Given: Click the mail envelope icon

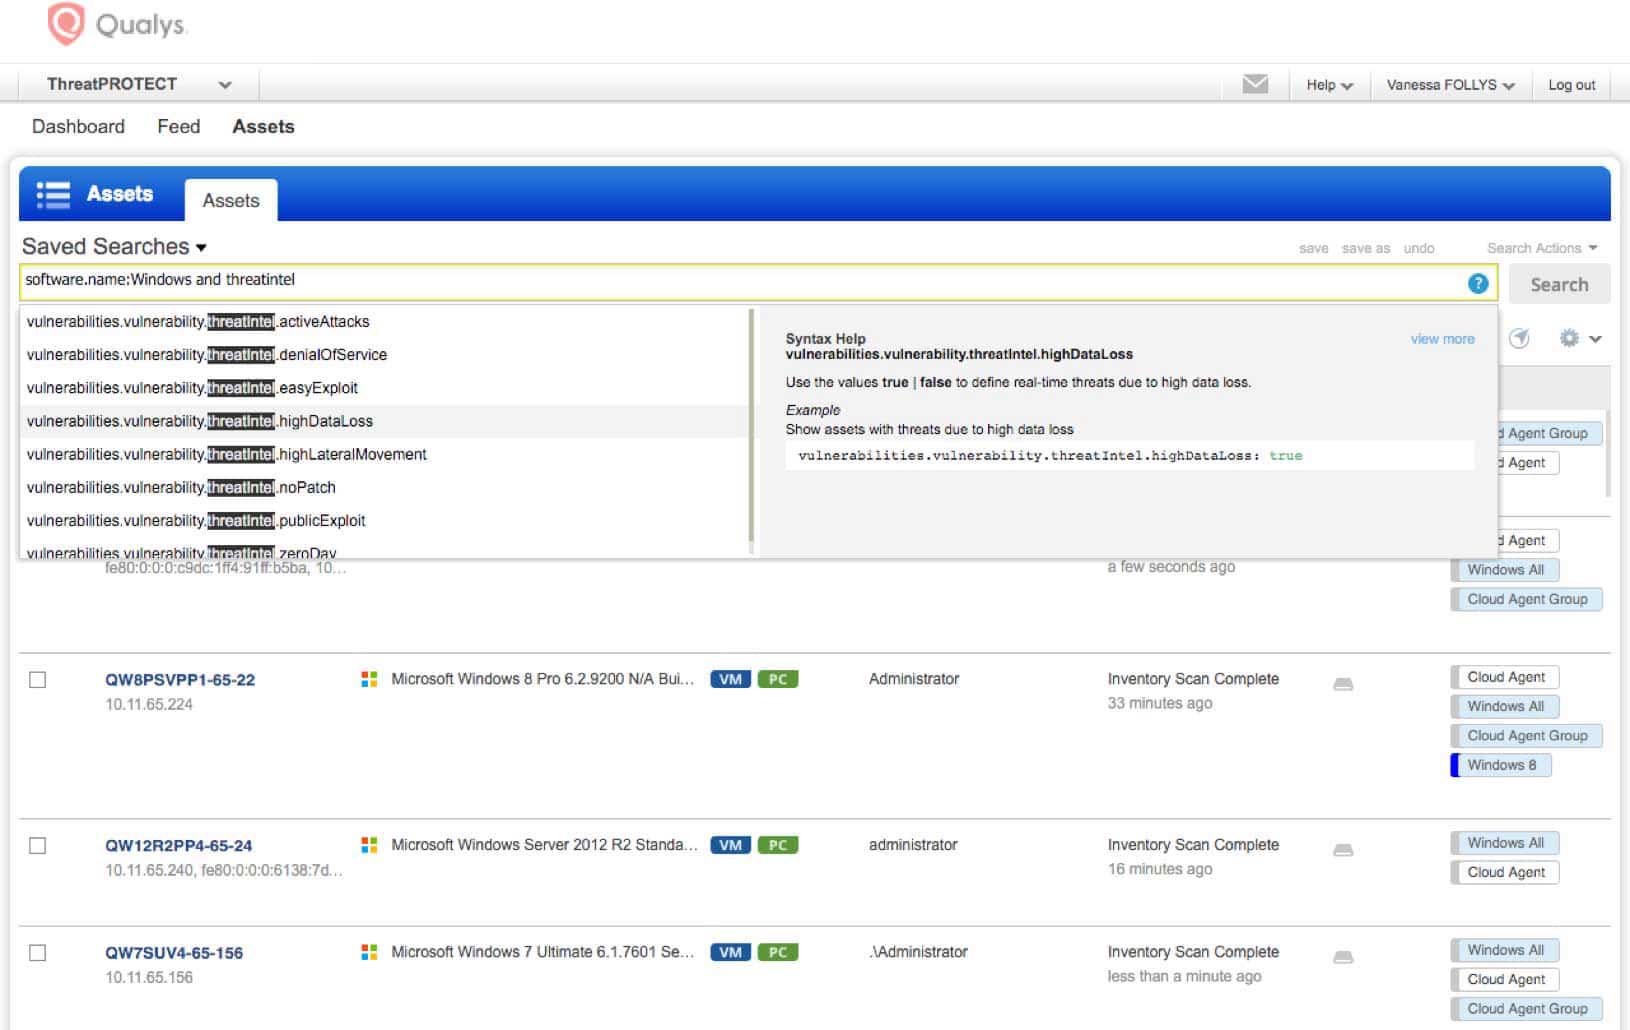Looking at the screenshot, I should click(x=1255, y=84).
